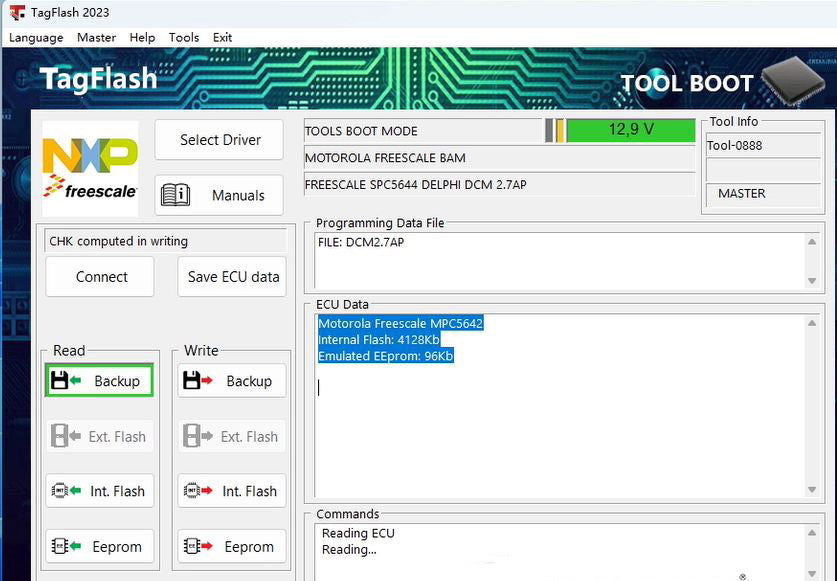Click the MOTOROLA FREESCALE BAM field

[x=499, y=158]
